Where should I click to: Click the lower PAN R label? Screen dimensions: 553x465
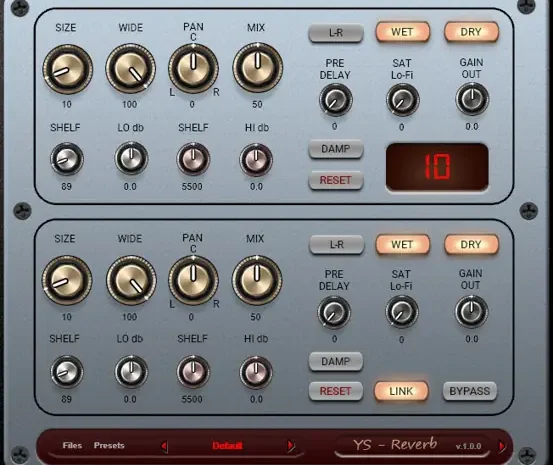216,304
